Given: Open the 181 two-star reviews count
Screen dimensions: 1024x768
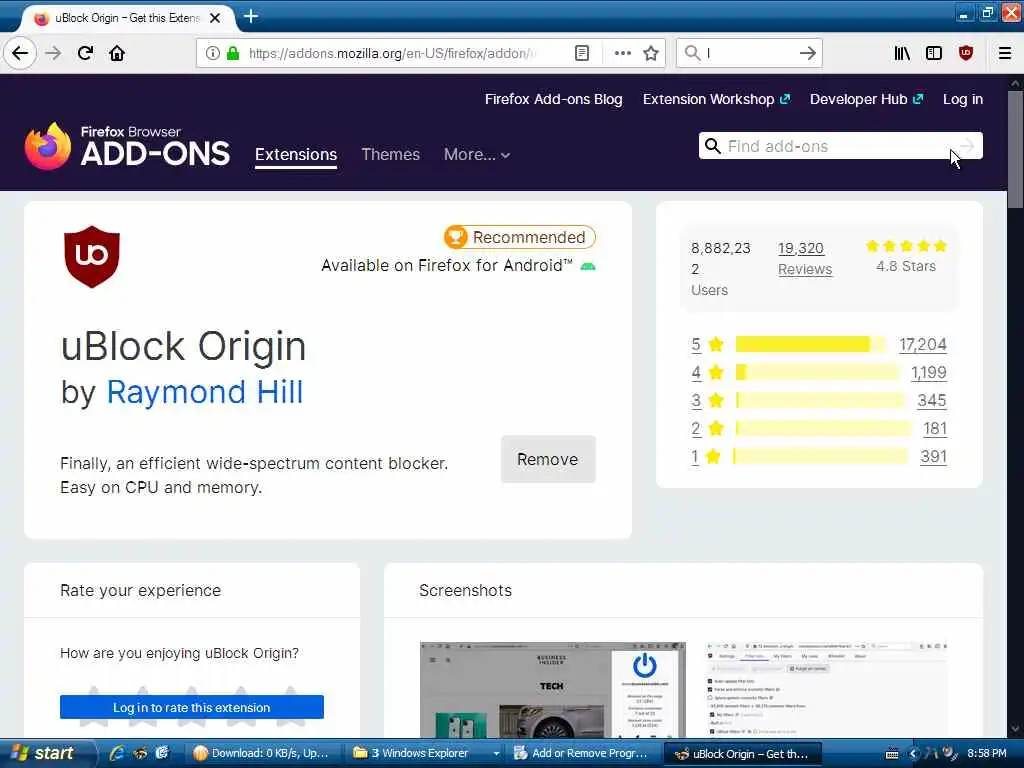Looking at the screenshot, I should 935,428.
